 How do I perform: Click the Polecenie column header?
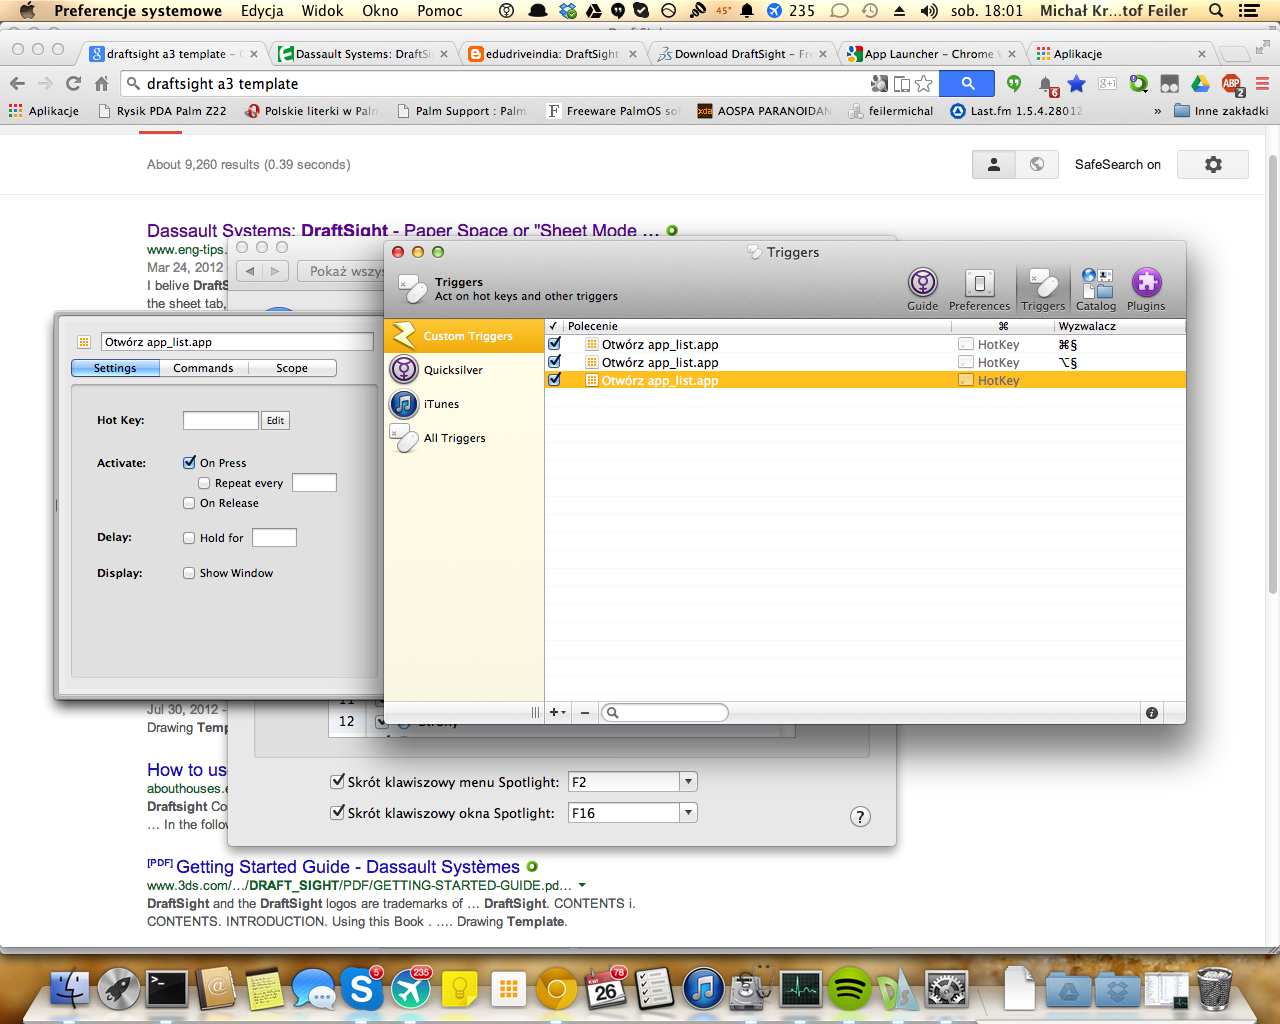[756, 326]
